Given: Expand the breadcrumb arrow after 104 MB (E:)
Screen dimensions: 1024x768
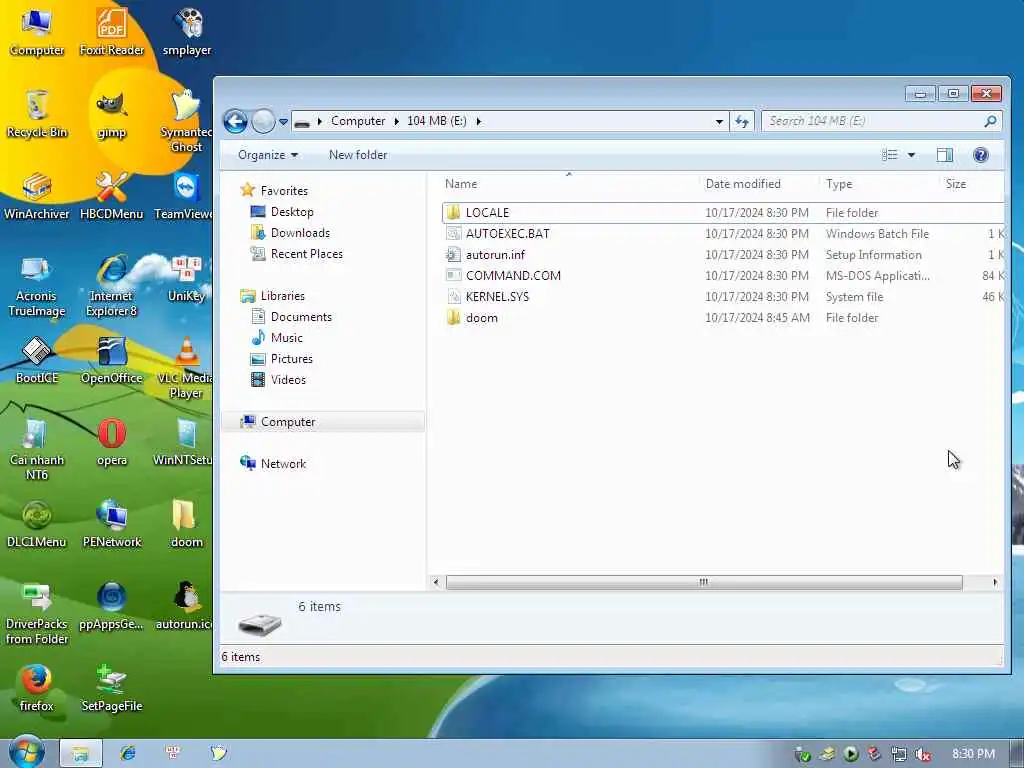Looking at the screenshot, I should click(x=479, y=121).
